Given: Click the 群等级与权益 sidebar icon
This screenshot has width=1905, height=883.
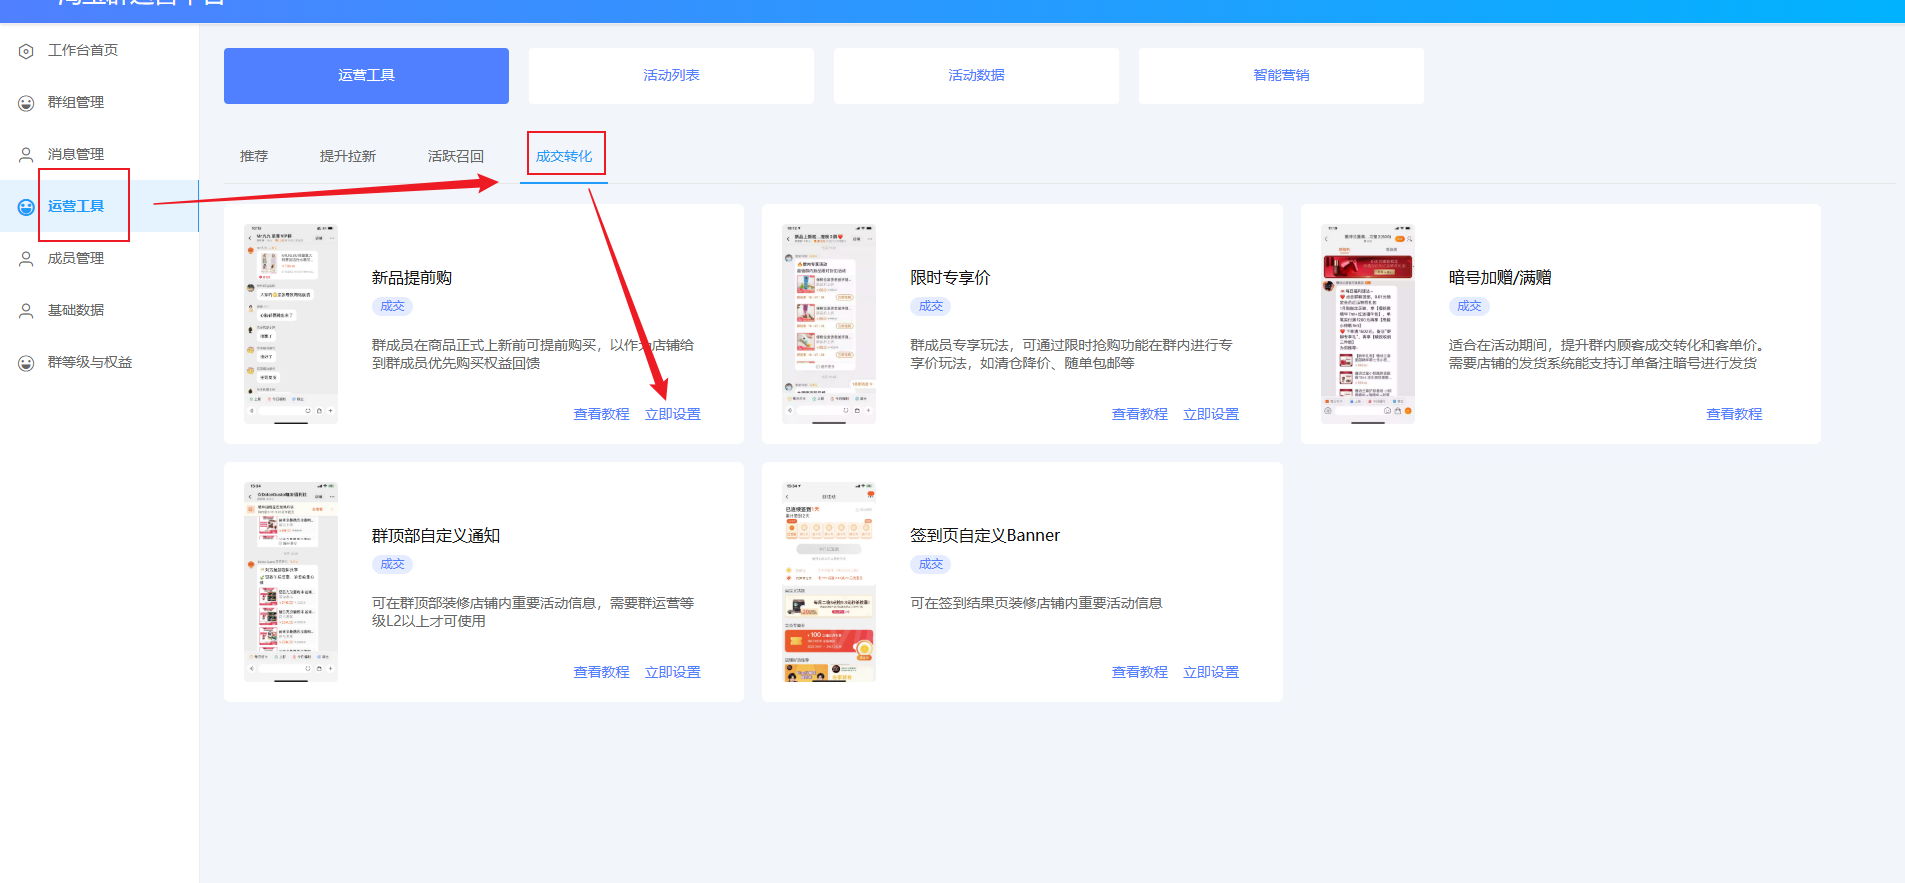Looking at the screenshot, I should click(26, 363).
